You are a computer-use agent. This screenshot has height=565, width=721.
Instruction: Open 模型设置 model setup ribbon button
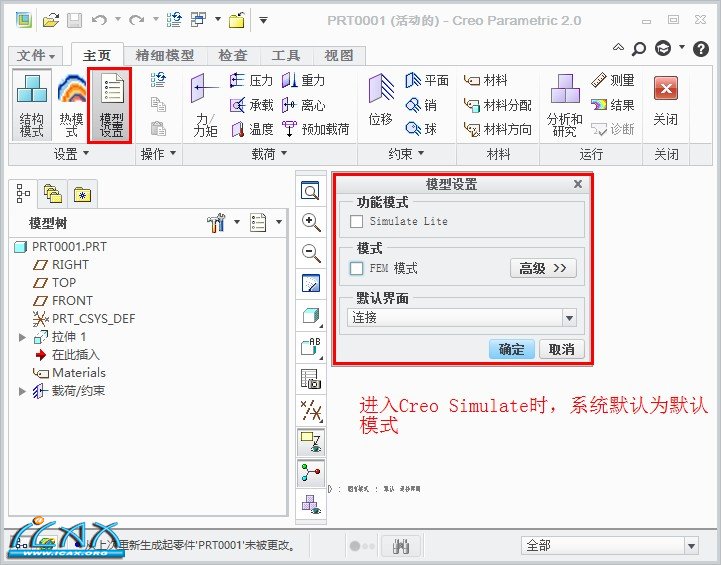pos(111,105)
